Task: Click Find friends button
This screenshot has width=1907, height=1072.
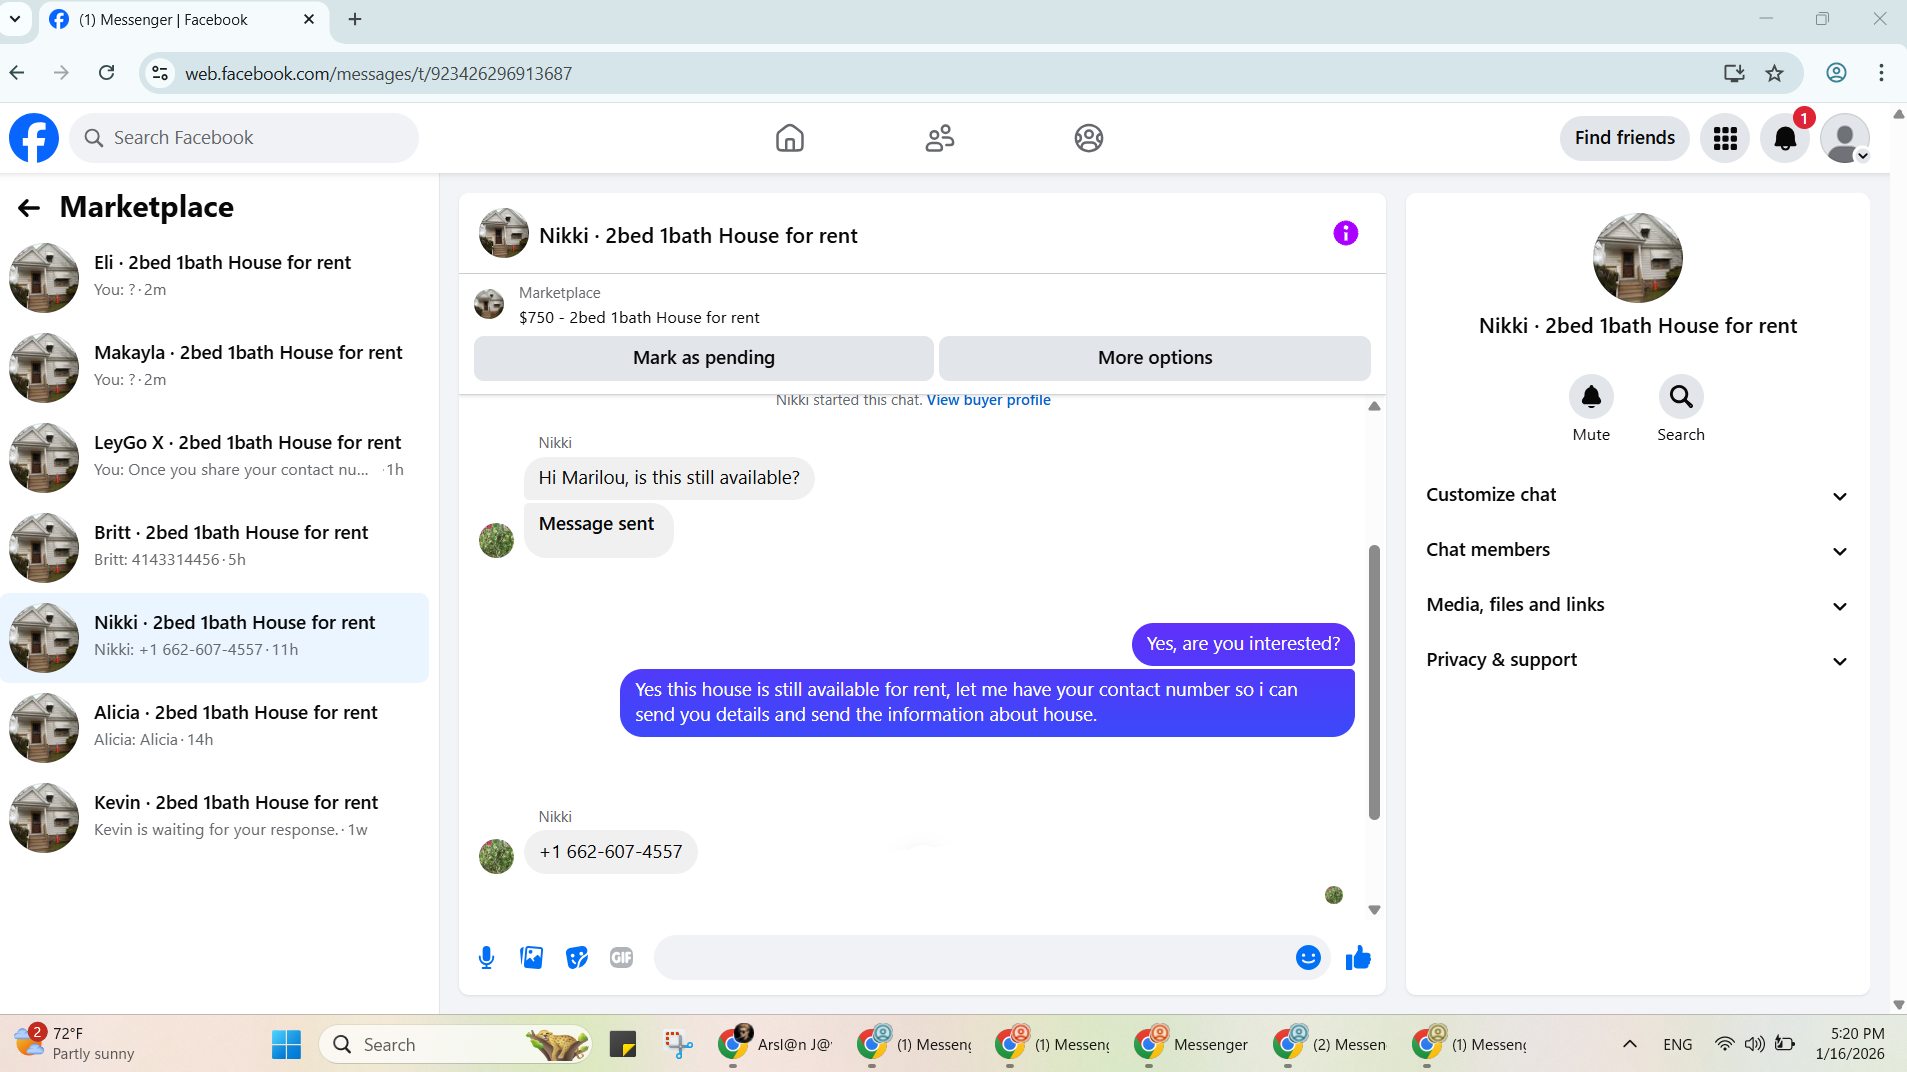Action: tap(1624, 138)
